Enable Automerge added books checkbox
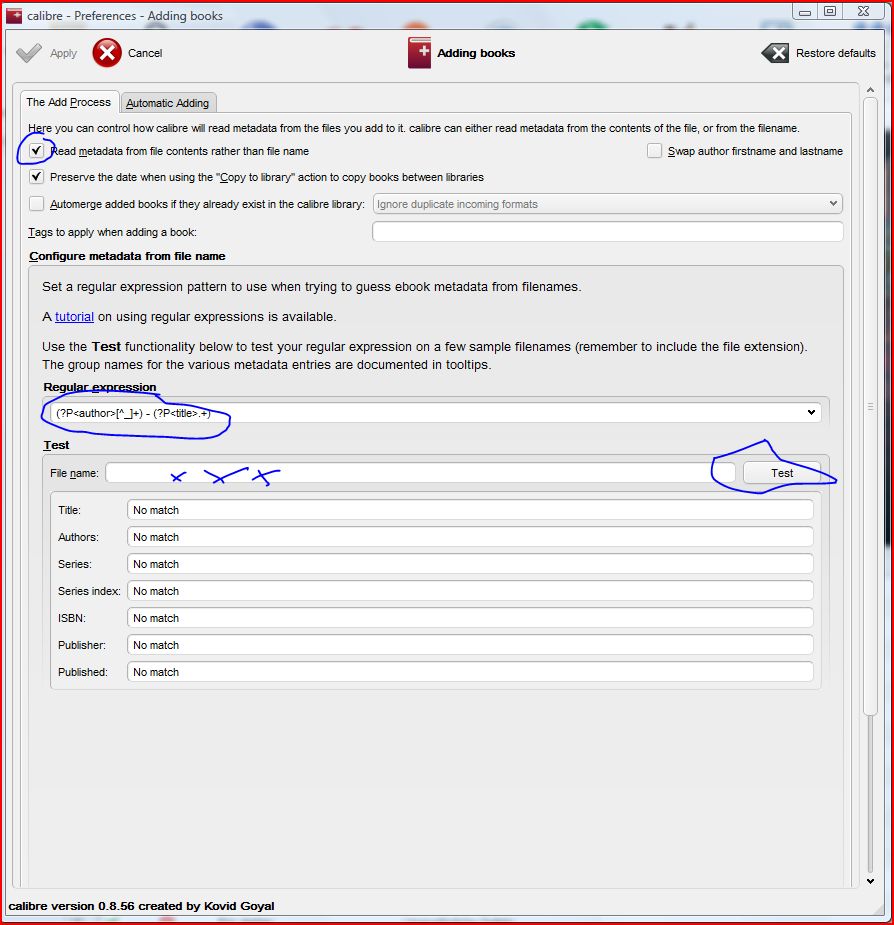The height and width of the screenshot is (925, 894). coord(37,204)
